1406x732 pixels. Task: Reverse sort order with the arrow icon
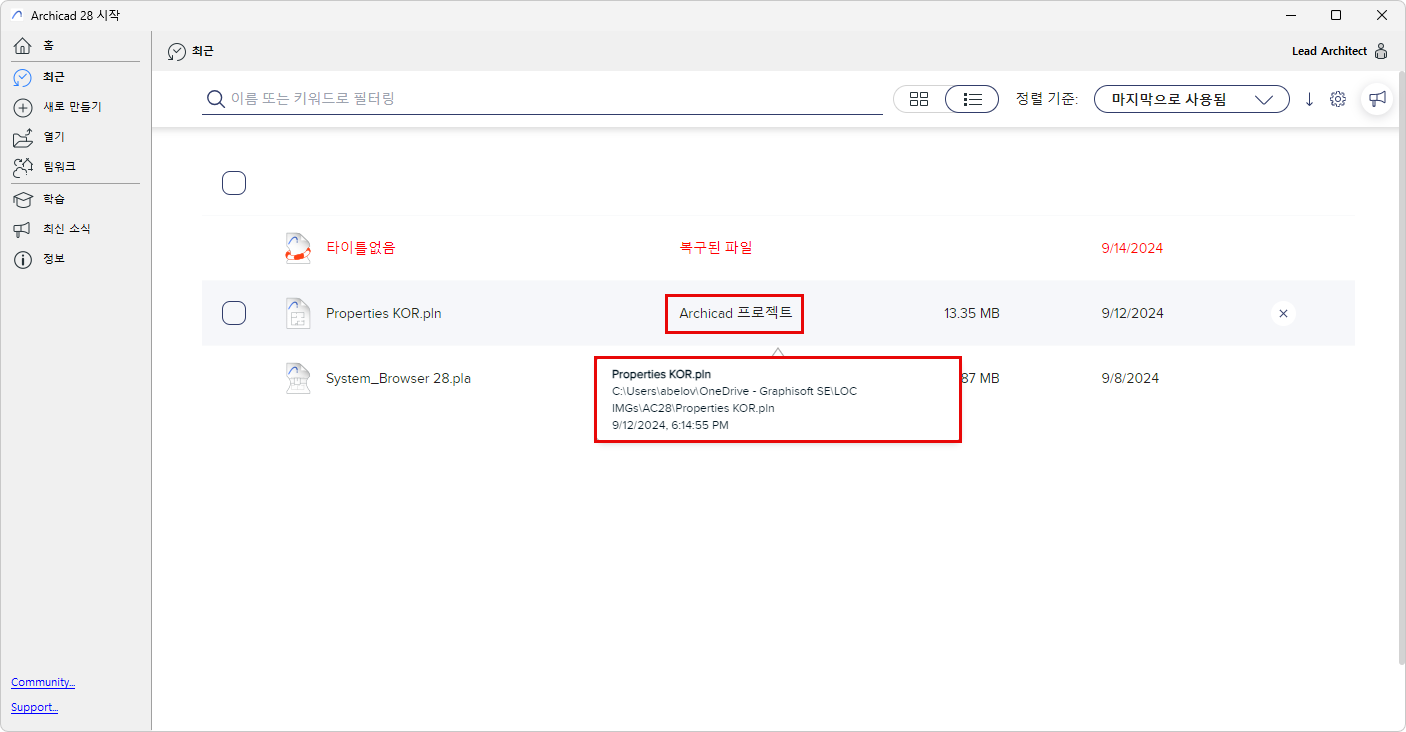tap(1310, 99)
